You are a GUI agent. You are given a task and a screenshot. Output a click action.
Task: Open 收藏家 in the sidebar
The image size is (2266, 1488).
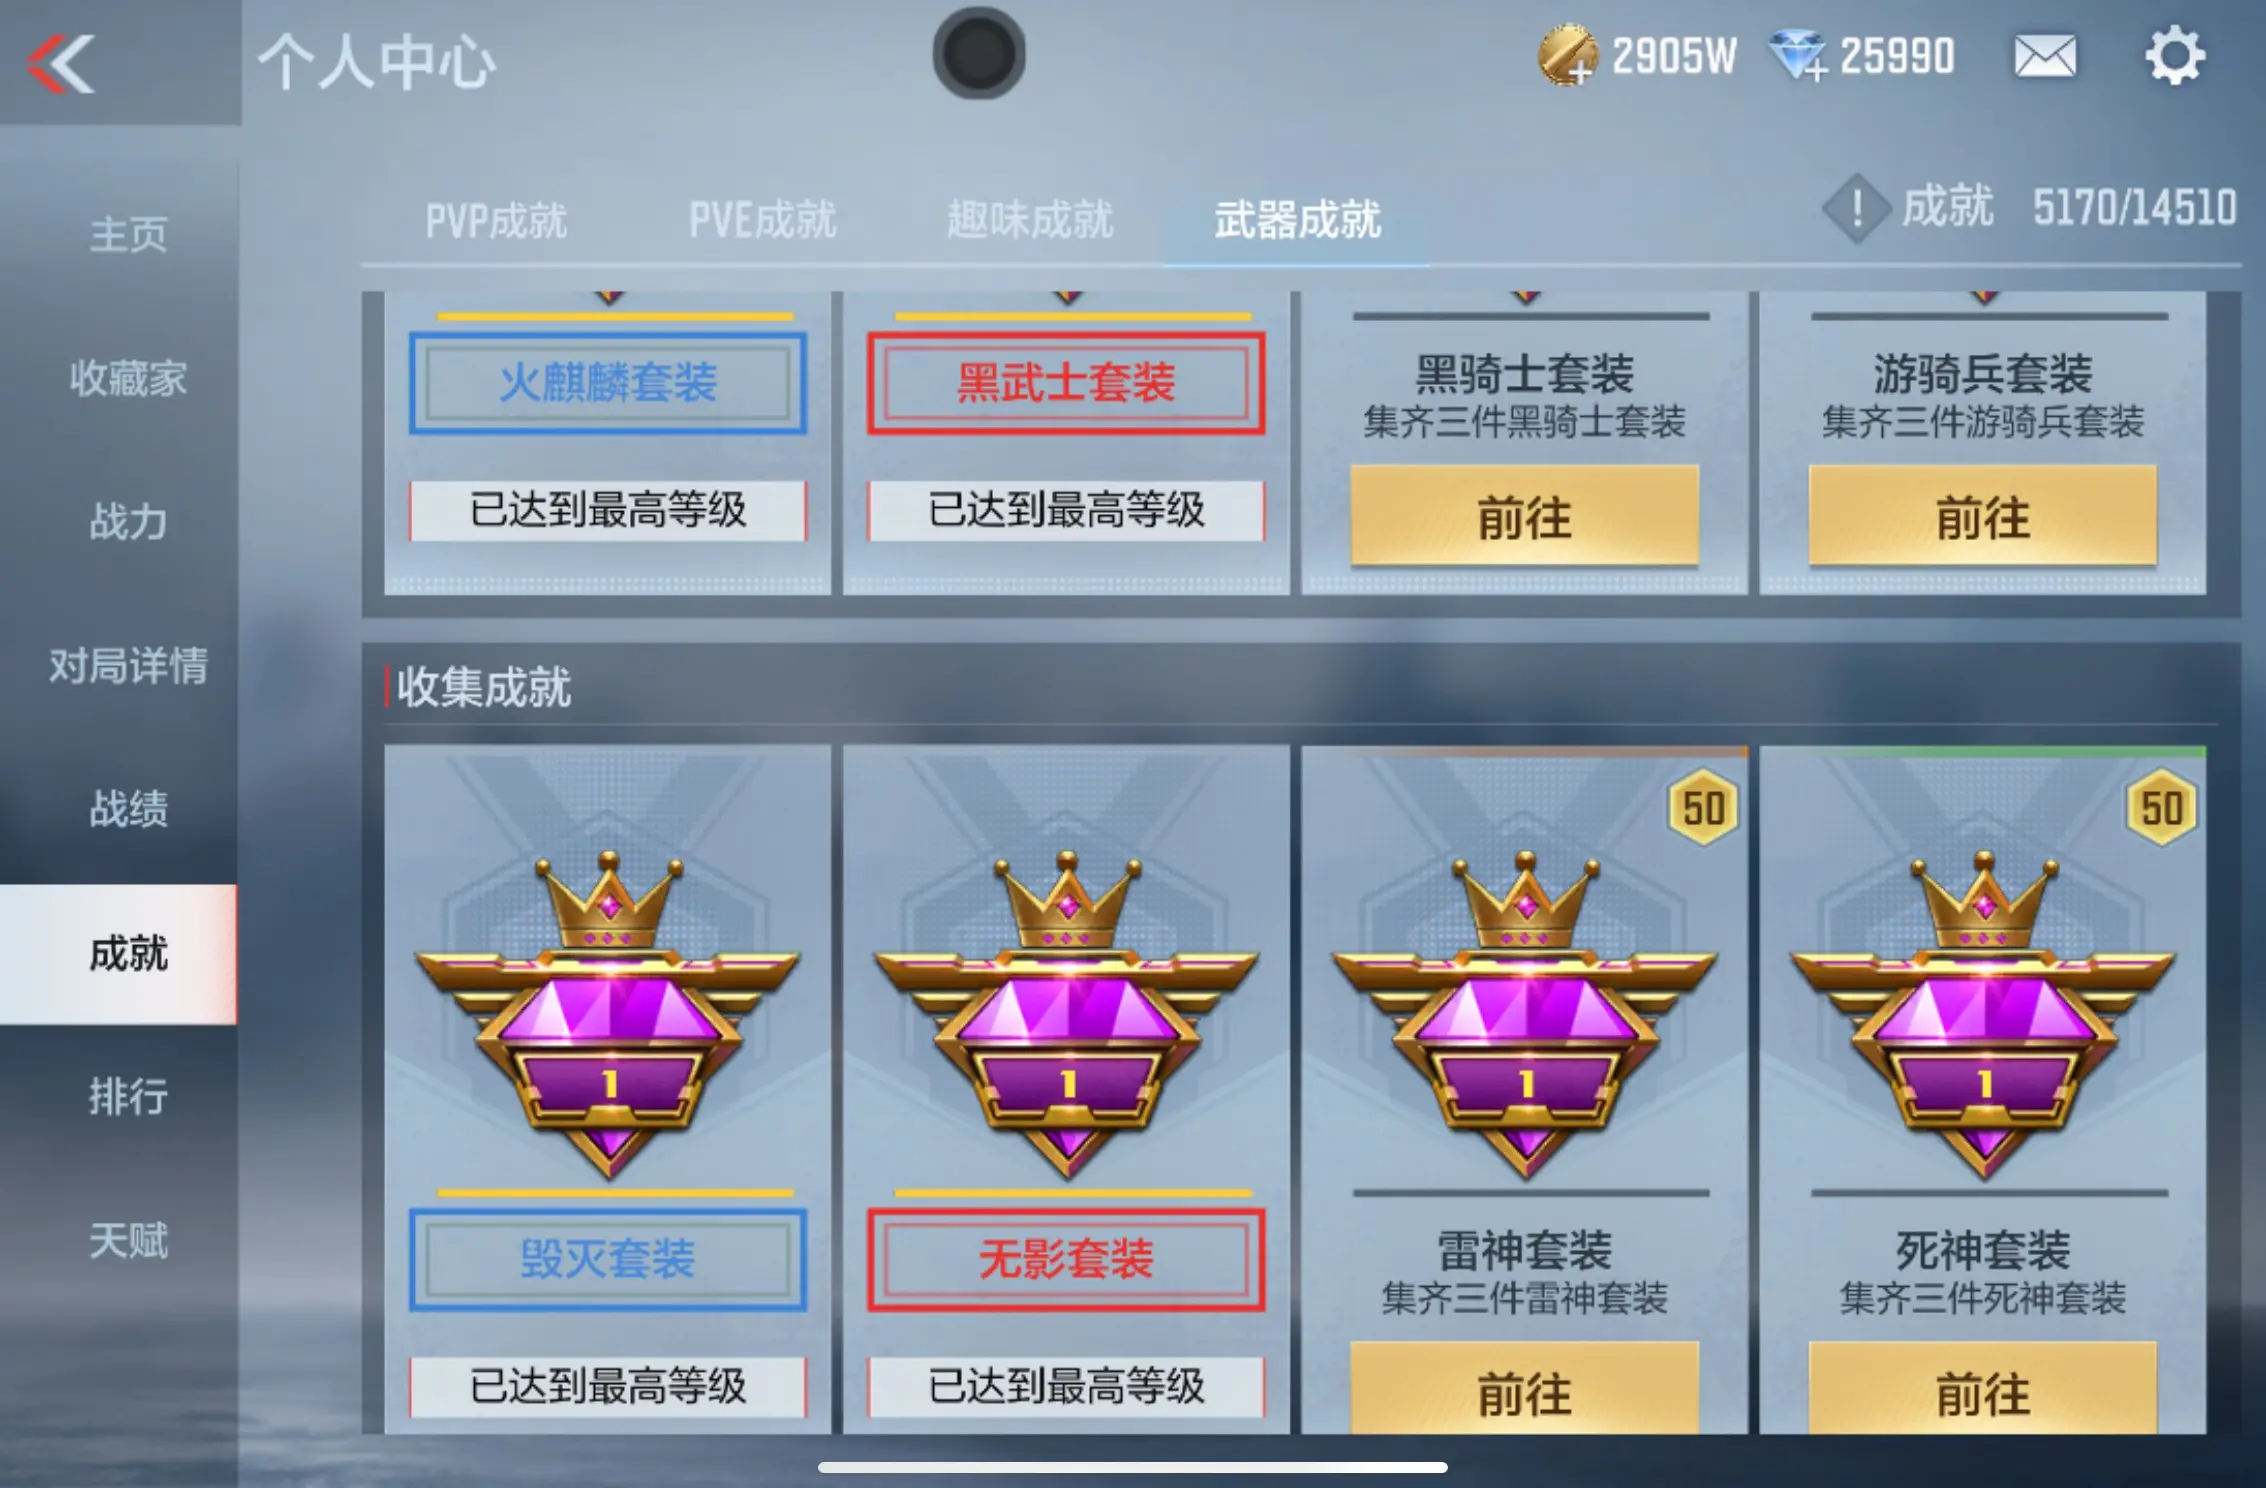click(x=128, y=378)
